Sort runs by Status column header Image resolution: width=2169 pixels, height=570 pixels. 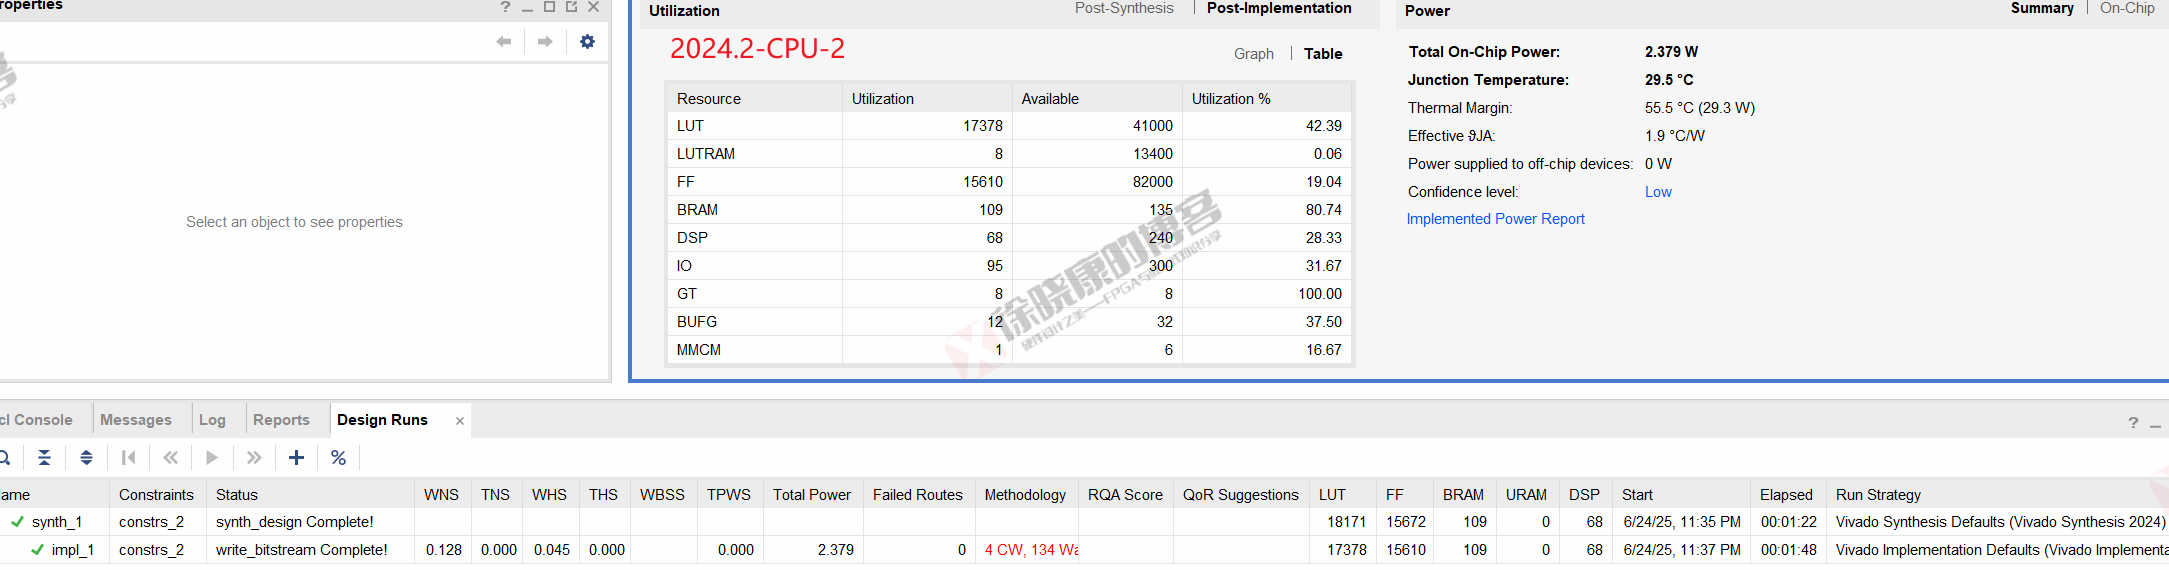point(310,494)
